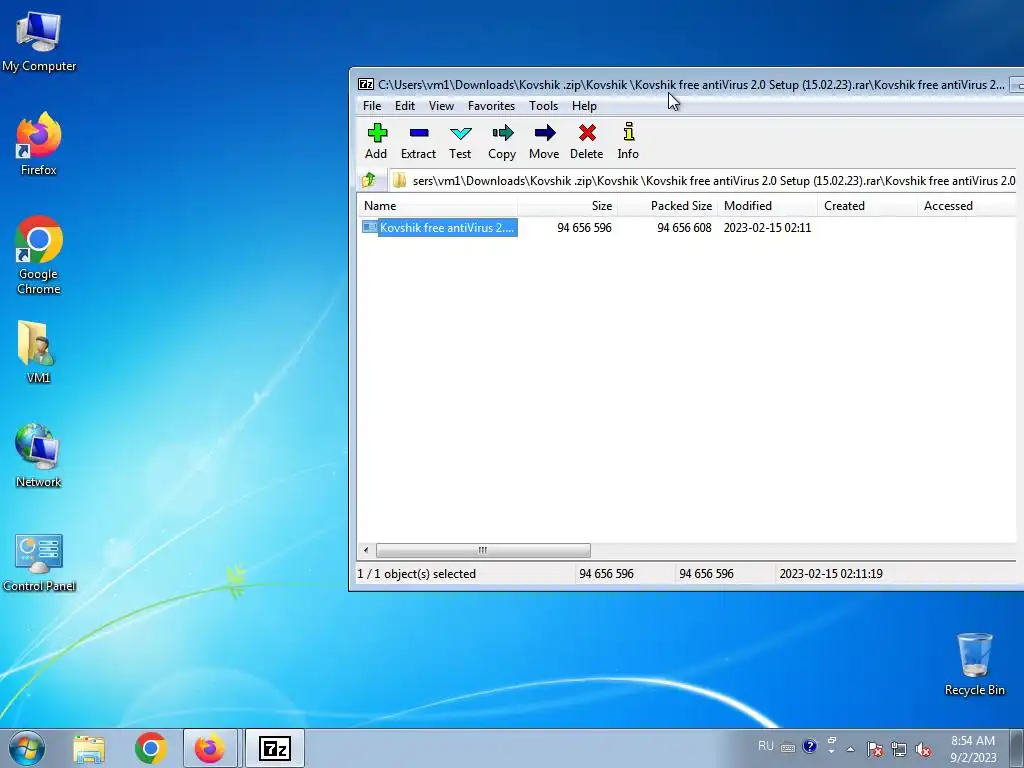Select the My Computer desktop icon
The height and width of the screenshot is (768, 1024).
coord(39,42)
